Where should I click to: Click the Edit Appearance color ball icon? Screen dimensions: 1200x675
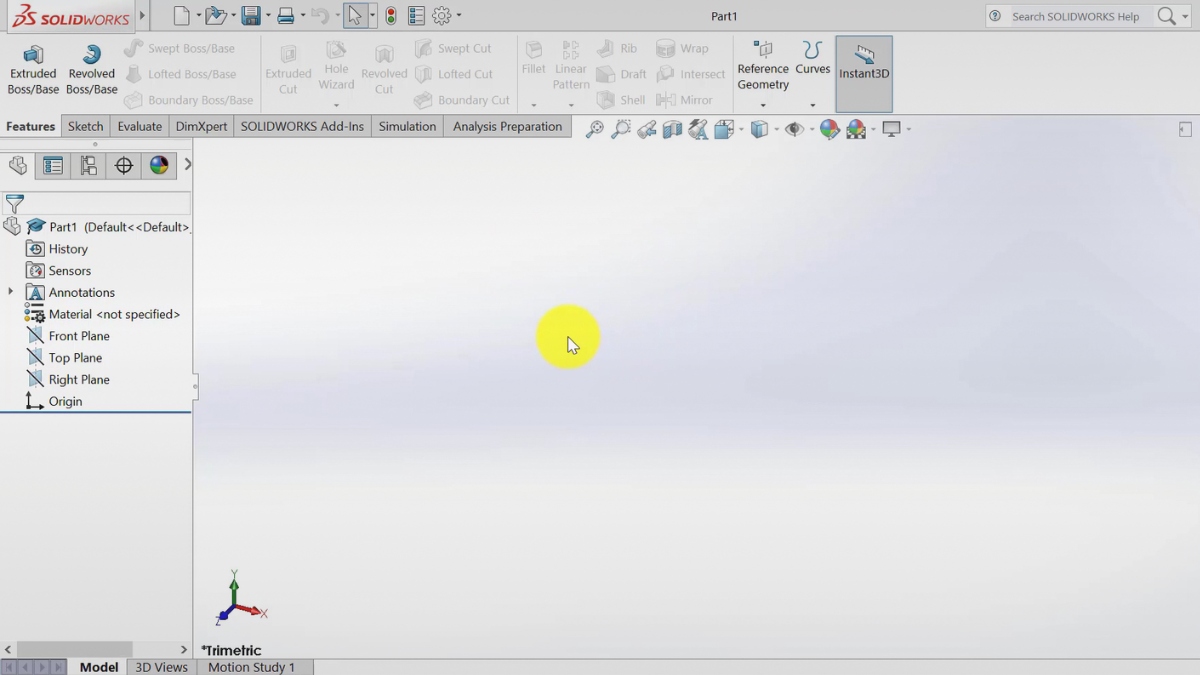pyautogui.click(x=829, y=129)
